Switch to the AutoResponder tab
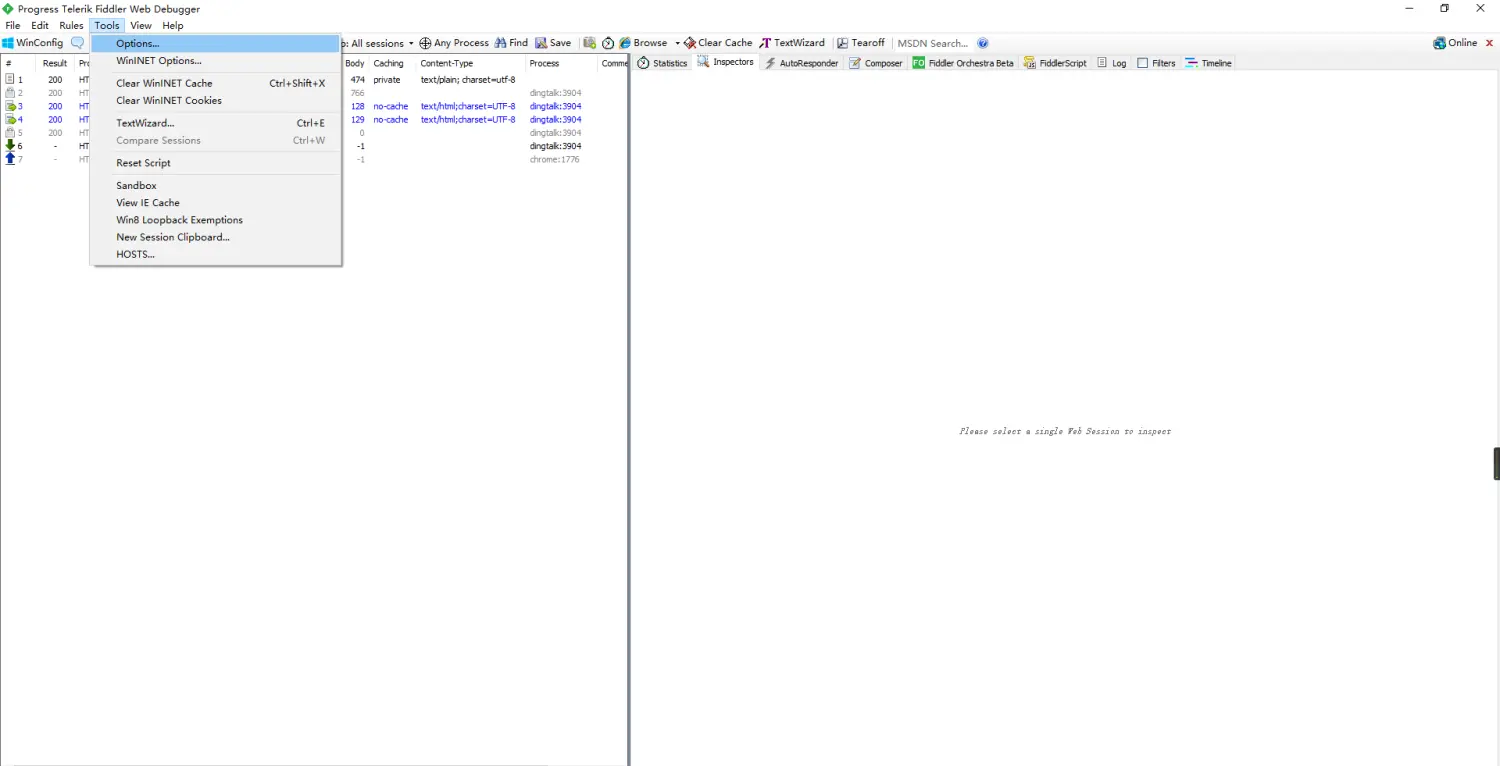 click(801, 63)
